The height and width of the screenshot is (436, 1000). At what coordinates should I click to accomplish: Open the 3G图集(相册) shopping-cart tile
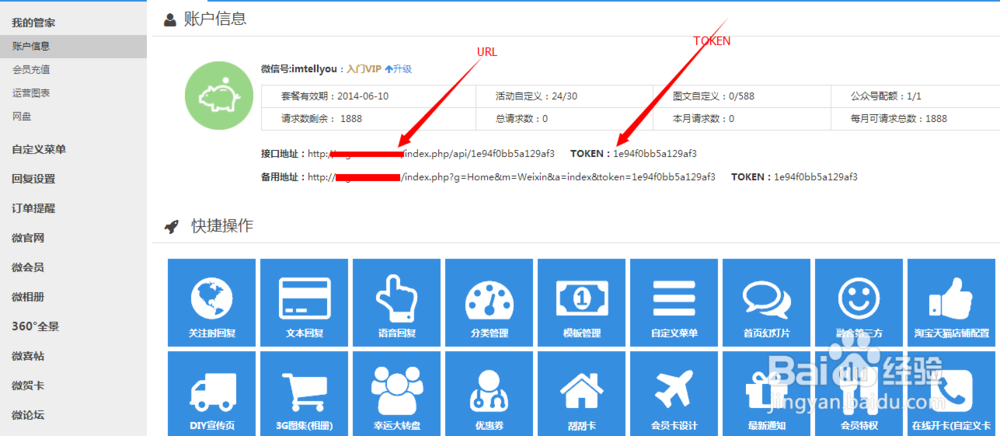304,393
